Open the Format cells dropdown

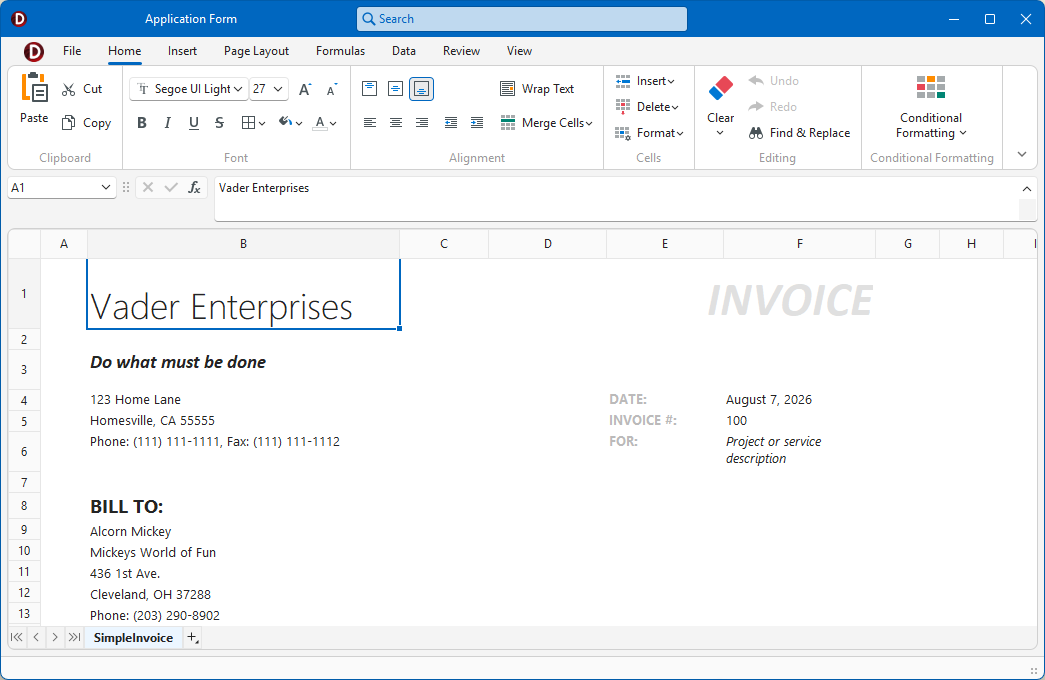(x=649, y=133)
